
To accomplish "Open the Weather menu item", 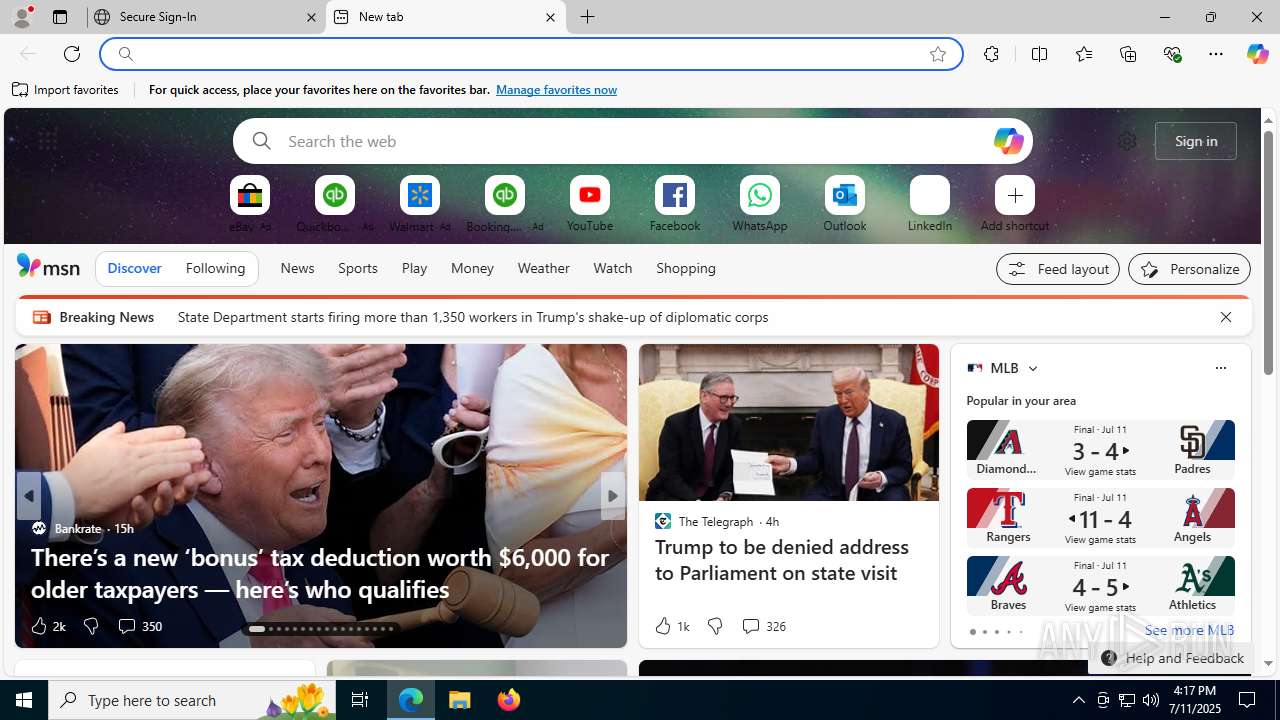I will pyautogui.click(x=543, y=268).
